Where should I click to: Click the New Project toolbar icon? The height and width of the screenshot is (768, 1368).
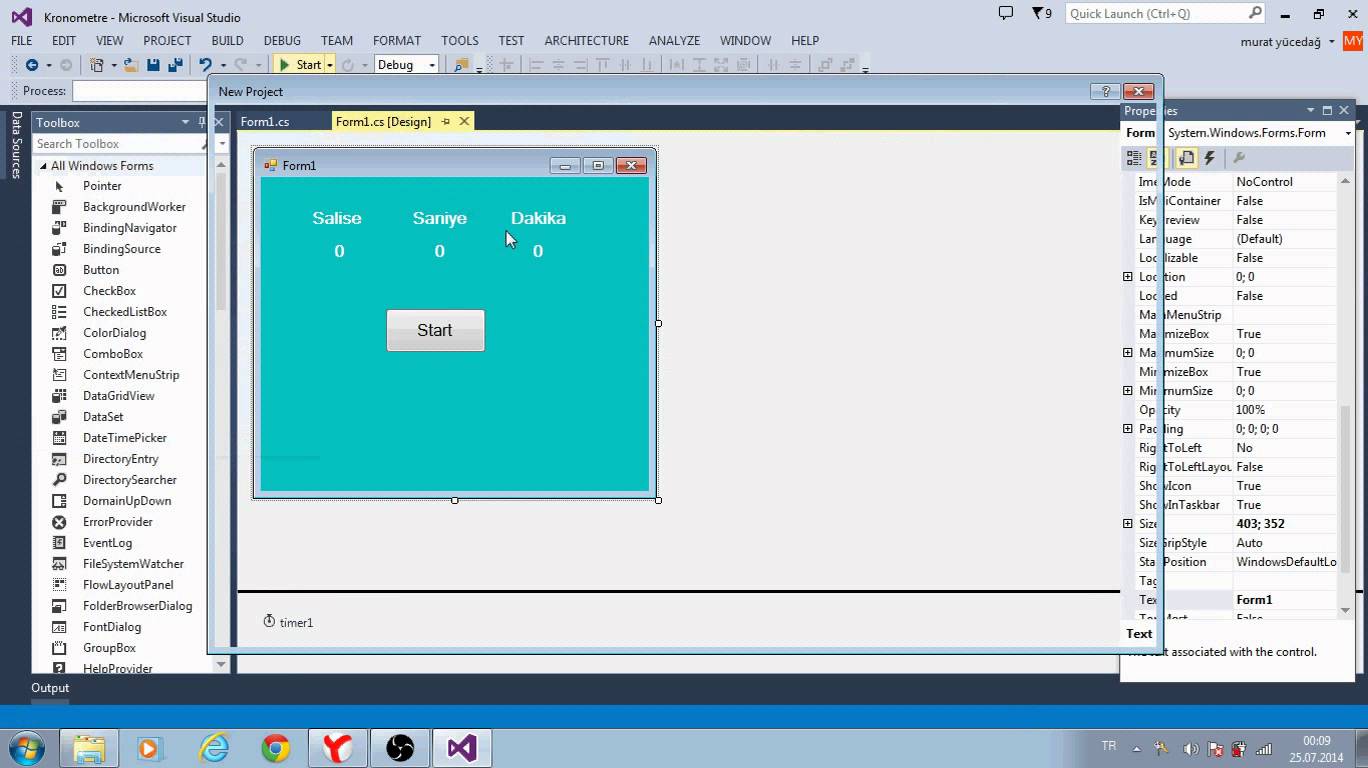coord(97,65)
